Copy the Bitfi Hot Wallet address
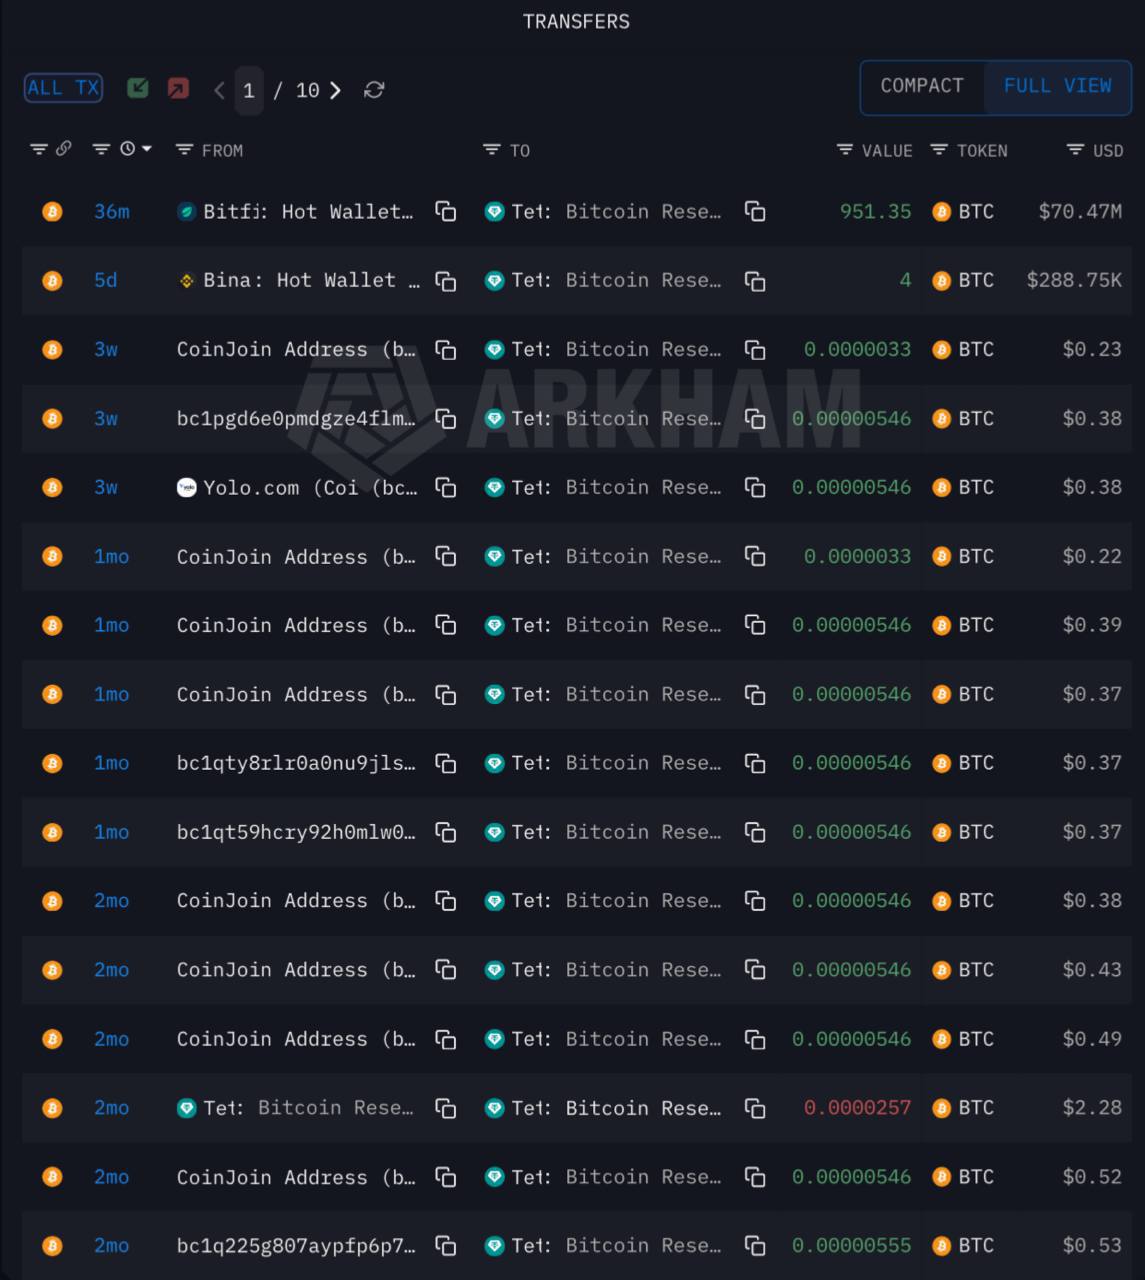The height and width of the screenshot is (1280, 1145). (x=446, y=211)
